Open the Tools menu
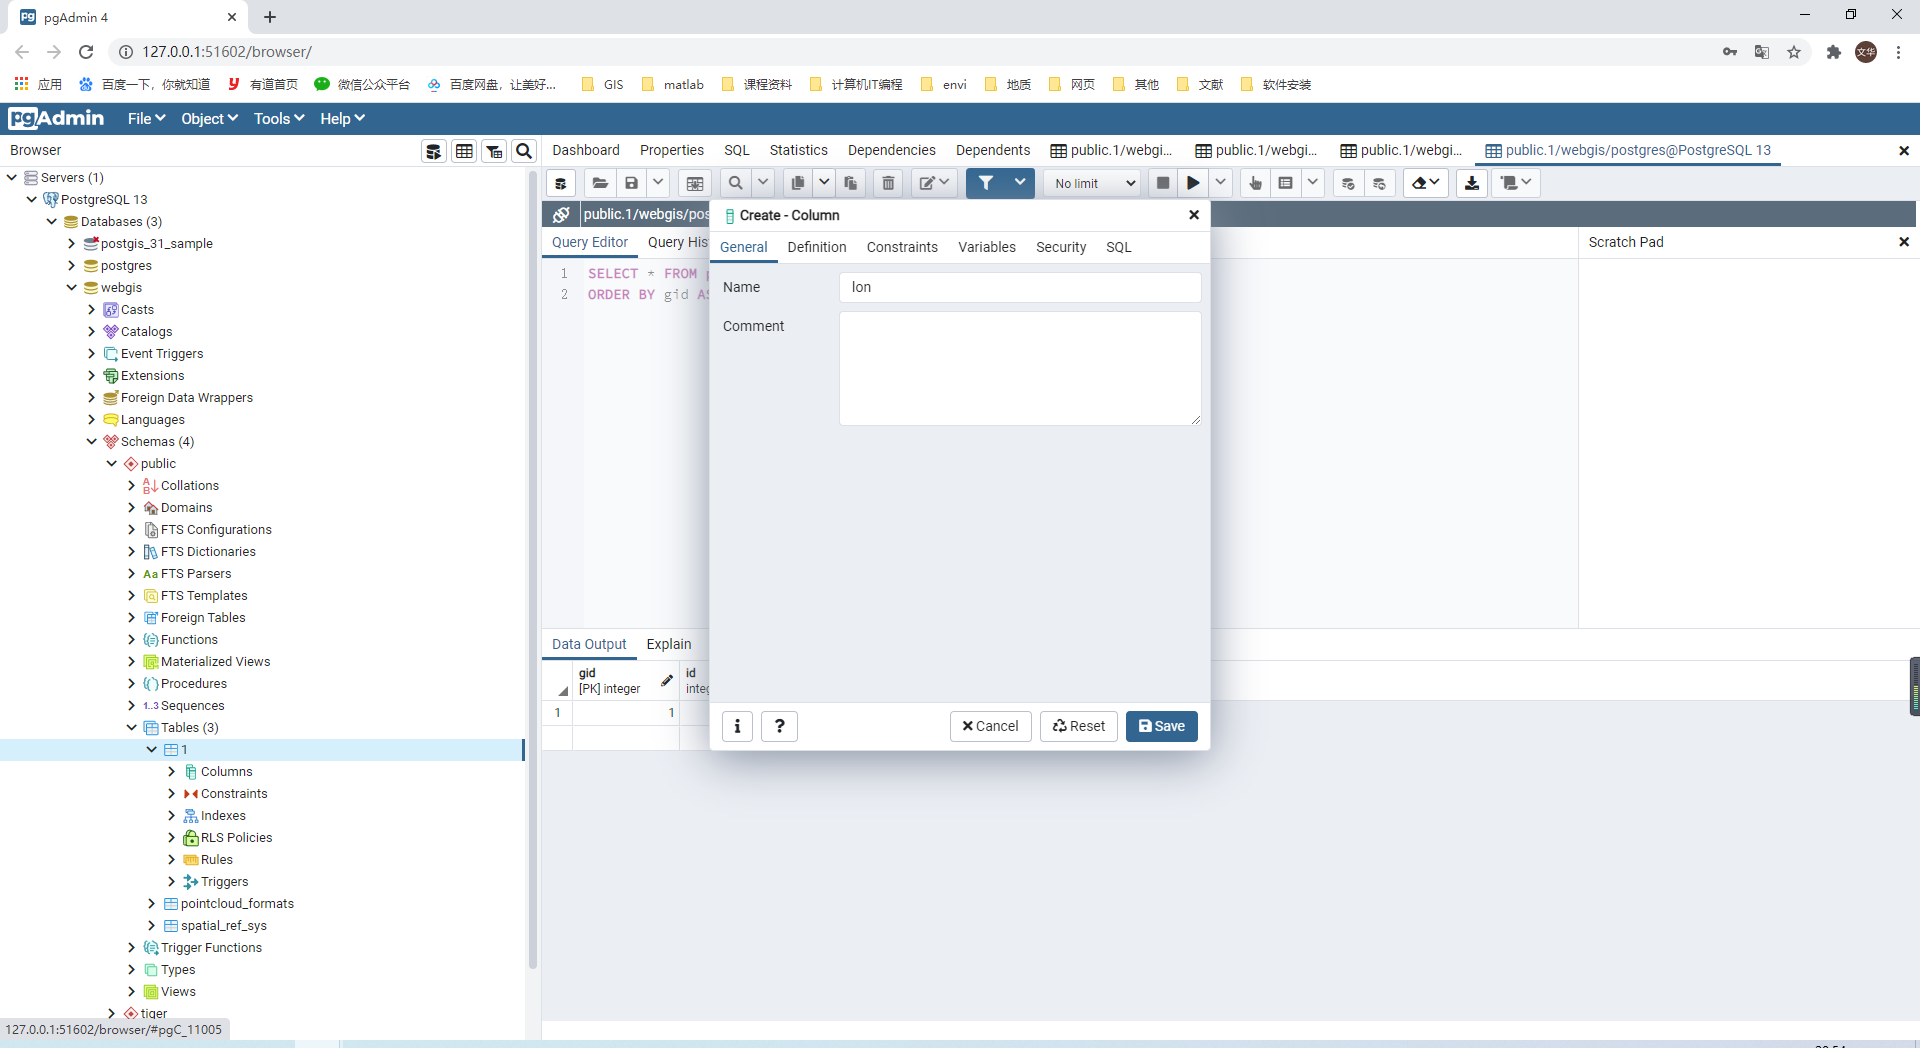Image resolution: width=1920 pixels, height=1048 pixels. tap(278, 119)
